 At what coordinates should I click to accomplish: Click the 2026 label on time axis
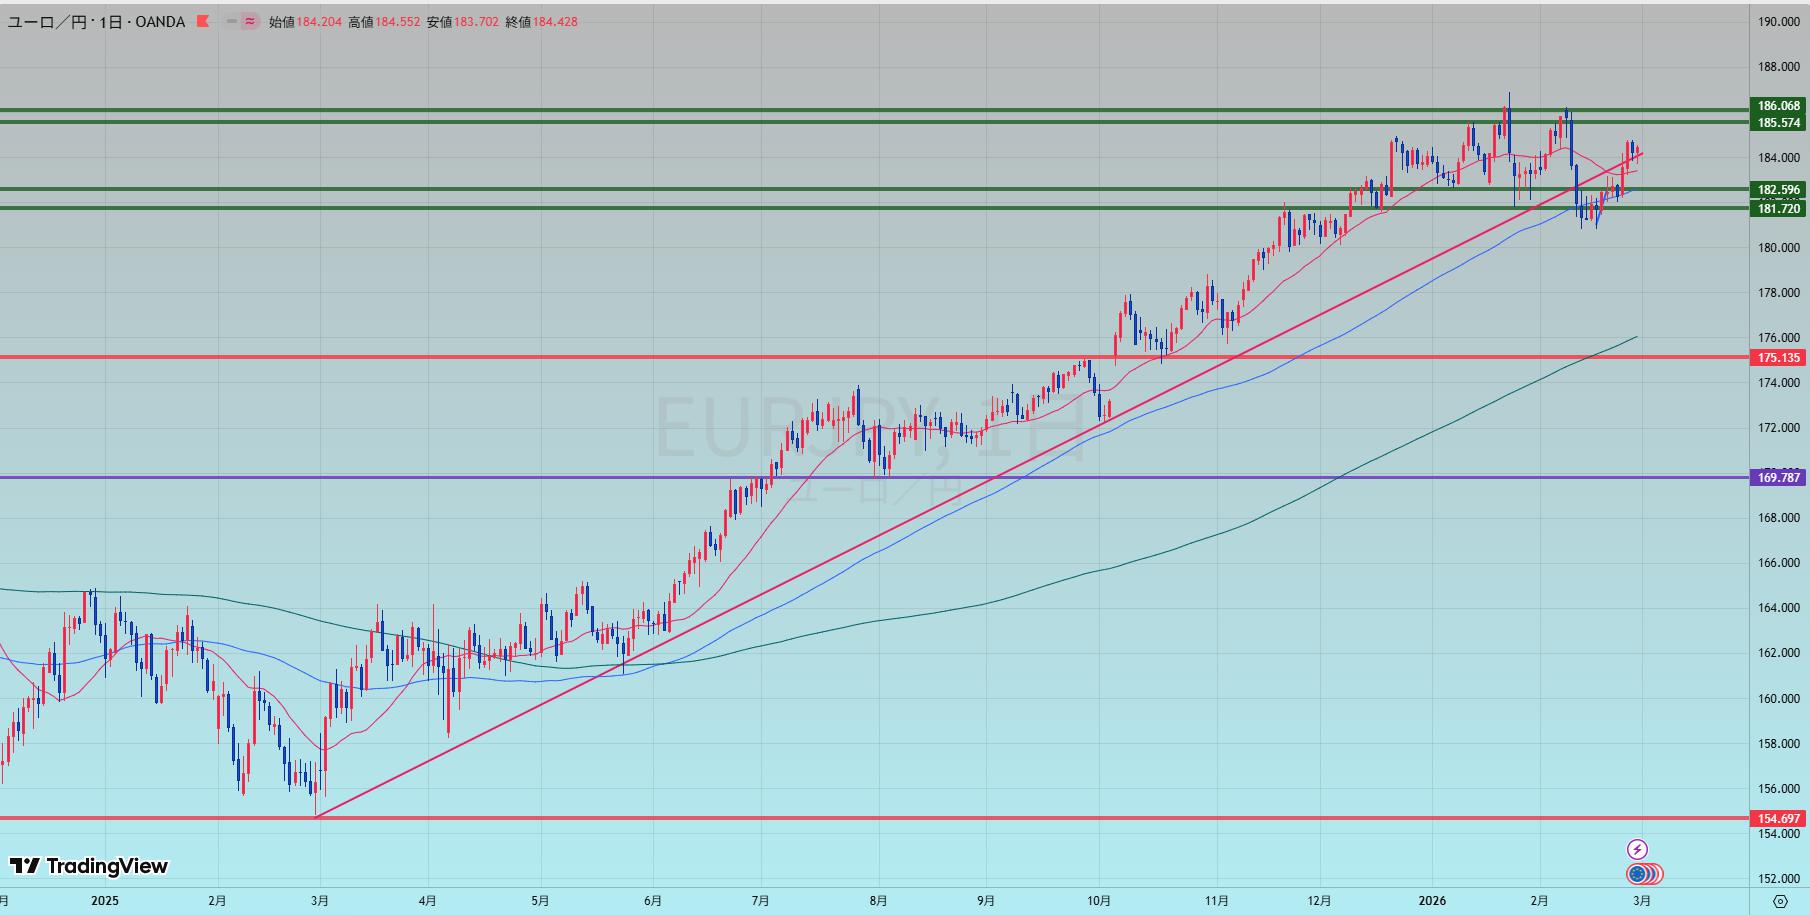click(1431, 901)
